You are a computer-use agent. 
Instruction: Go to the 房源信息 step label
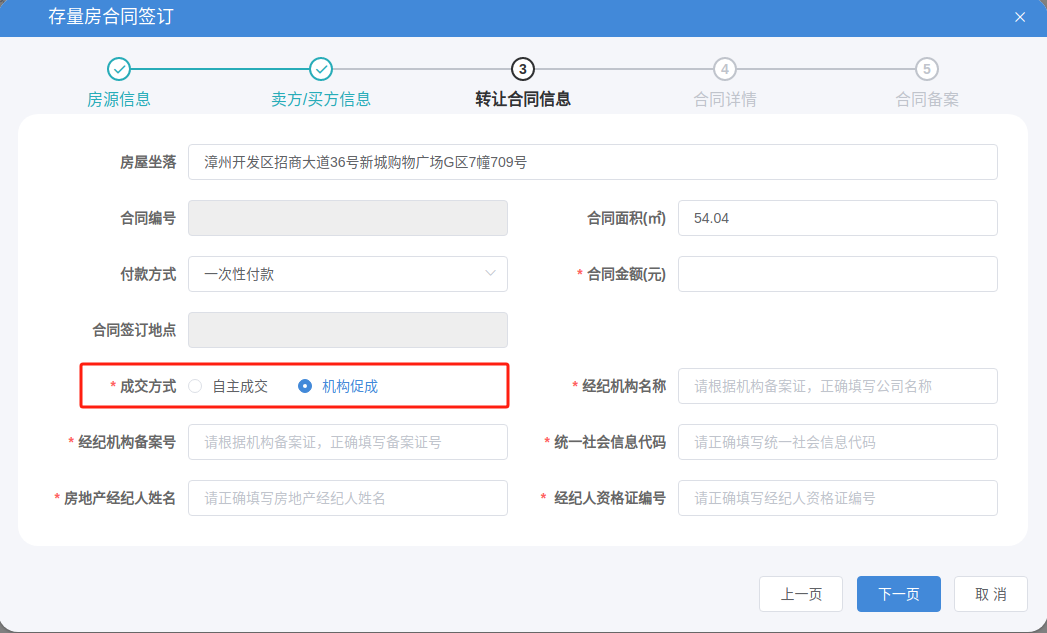pyautogui.click(x=119, y=99)
